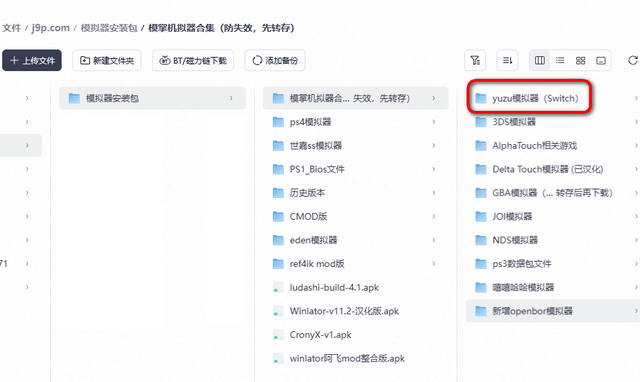Click folder icon of 3DS模拟器
The image size is (640, 382).
click(x=481, y=122)
